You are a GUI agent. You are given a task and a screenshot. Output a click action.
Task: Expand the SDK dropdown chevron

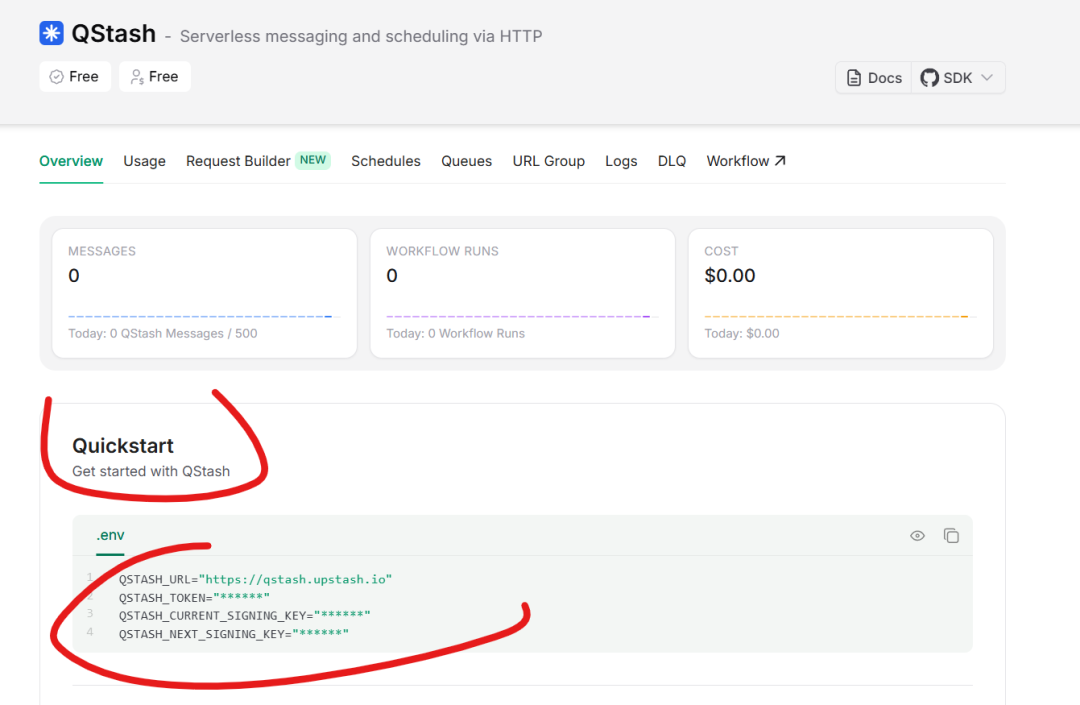click(x=987, y=78)
